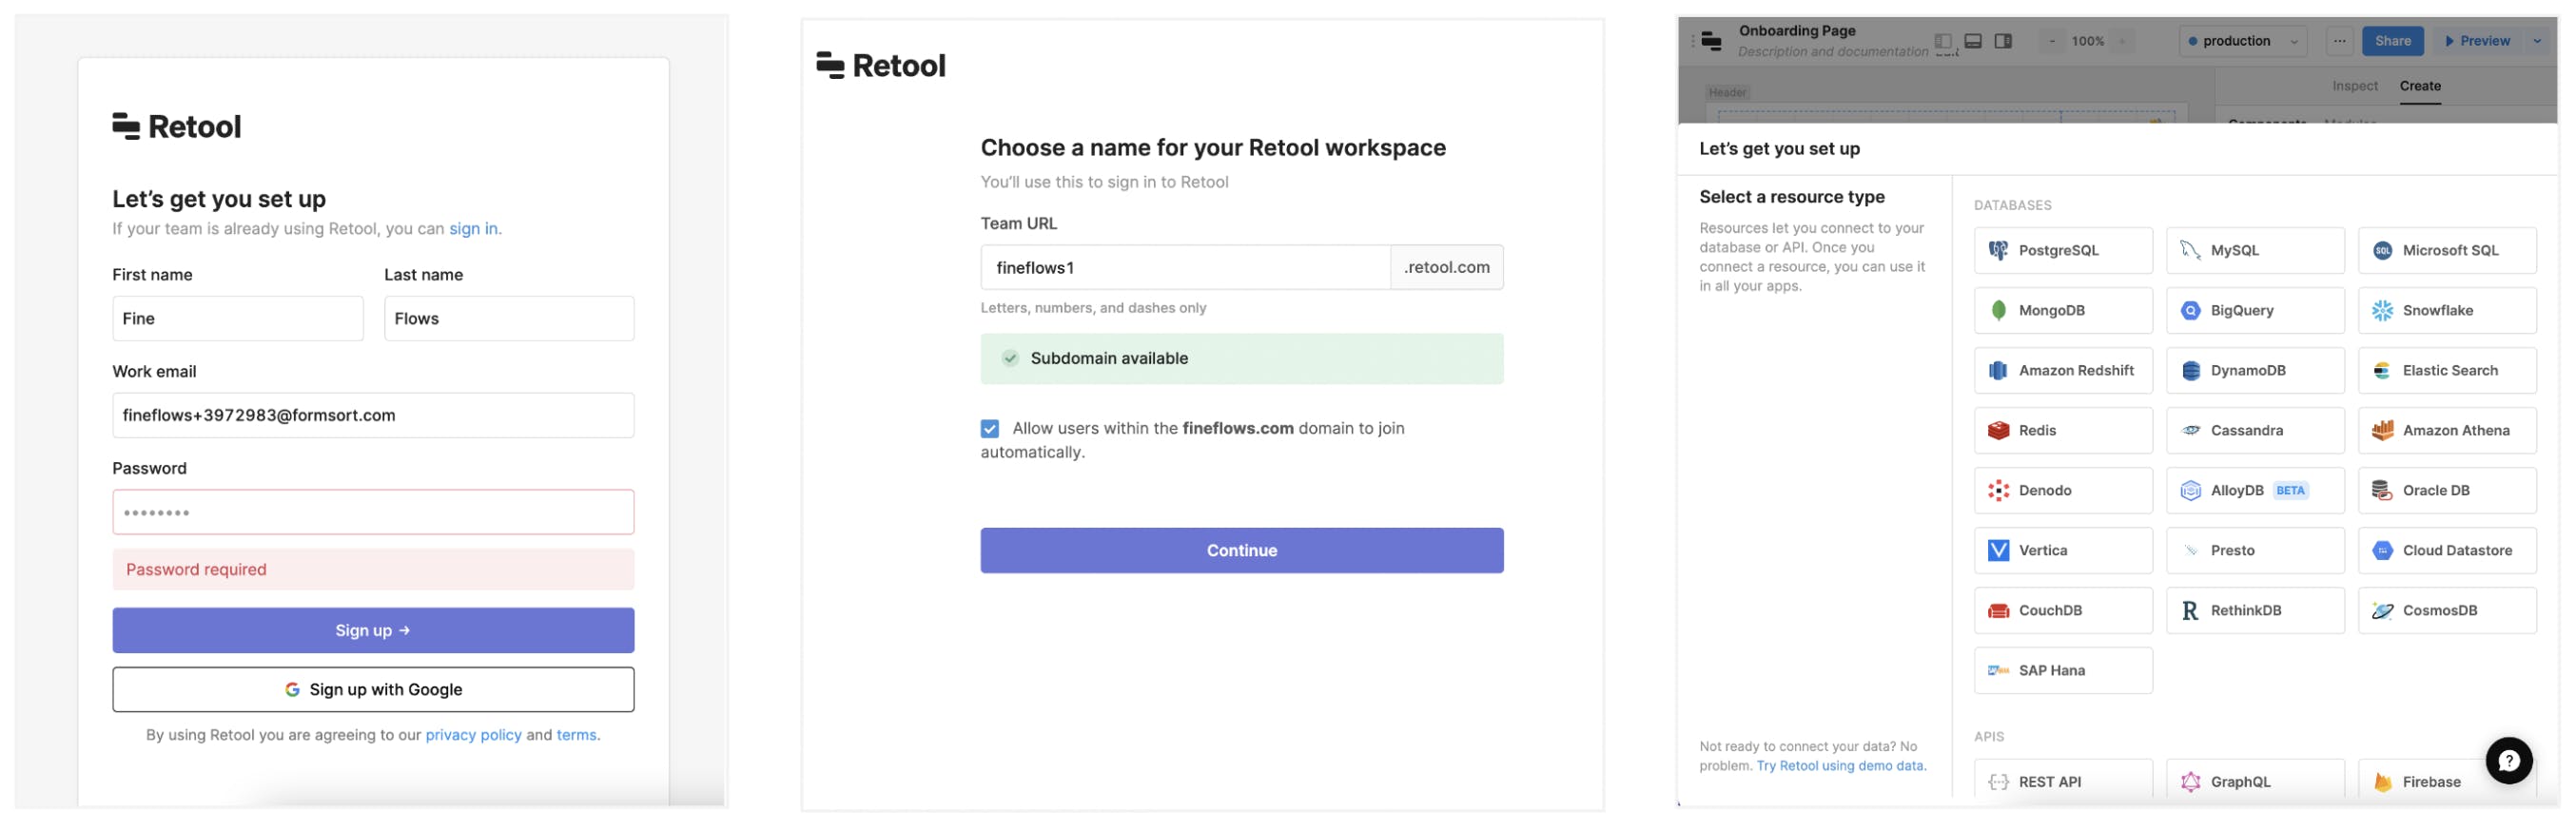Toggle right panel layout icon in editor
The width and height of the screenshot is (2576, 831).
[2002, 41]
